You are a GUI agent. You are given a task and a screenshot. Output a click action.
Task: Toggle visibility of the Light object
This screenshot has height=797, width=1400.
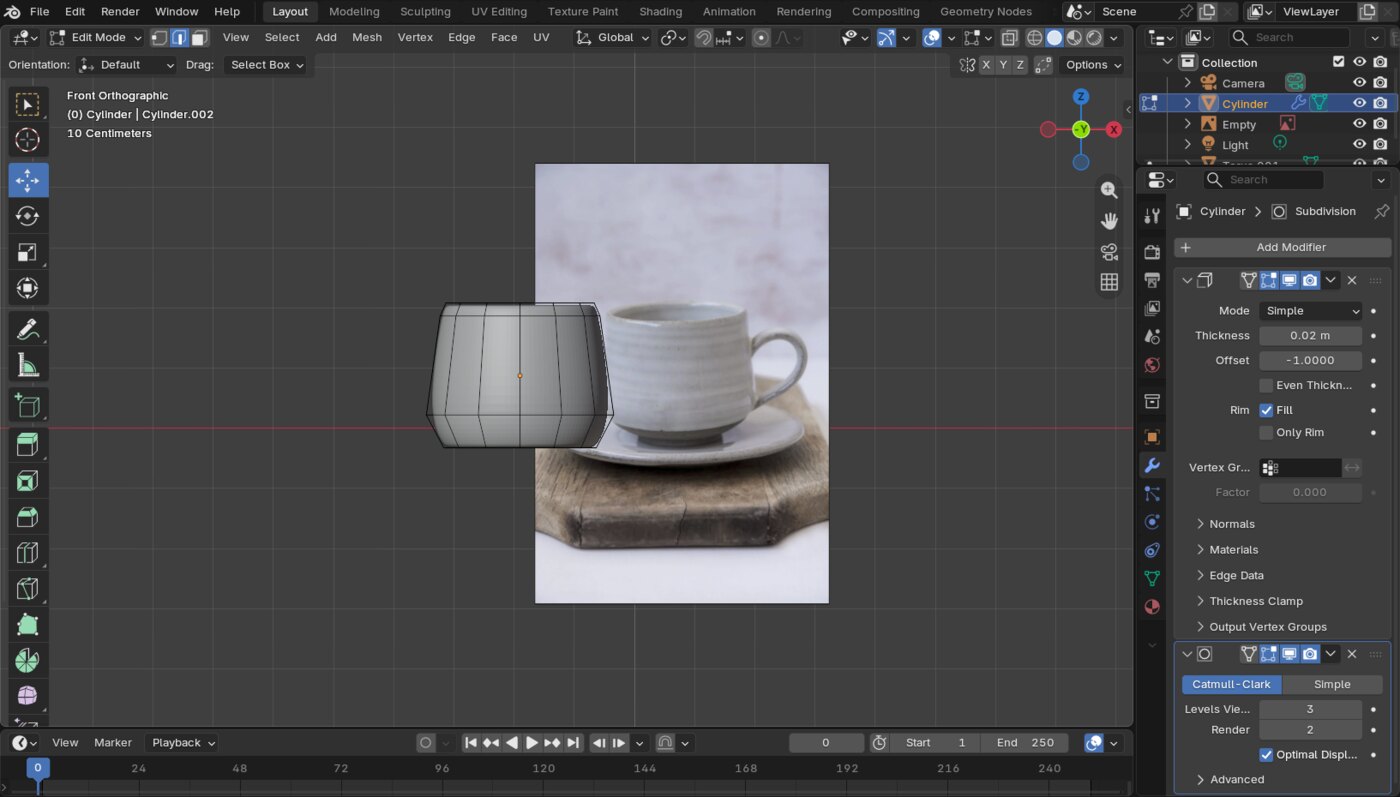point(1359,145)
